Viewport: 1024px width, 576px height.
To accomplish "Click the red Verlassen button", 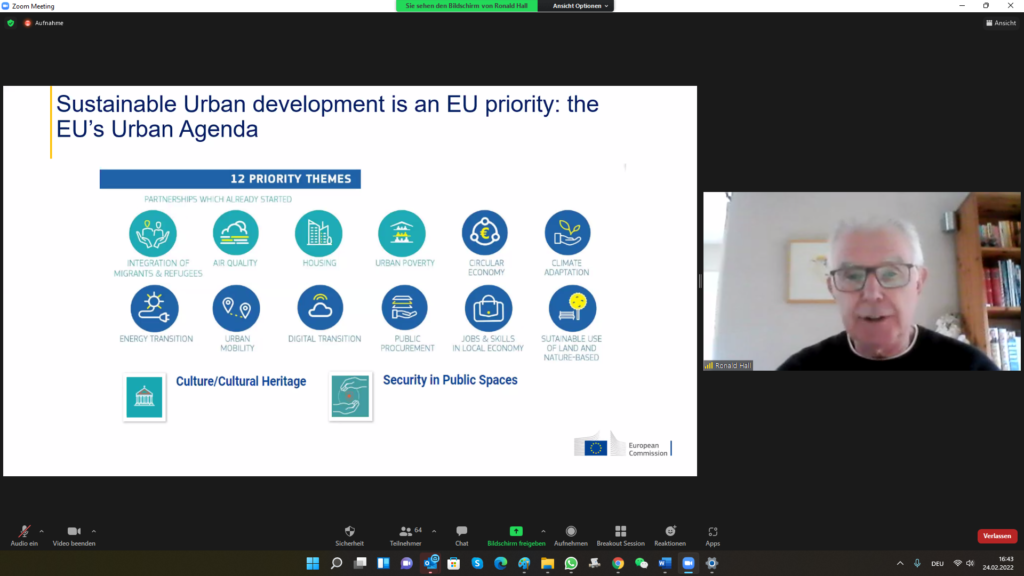I will 996,536.
